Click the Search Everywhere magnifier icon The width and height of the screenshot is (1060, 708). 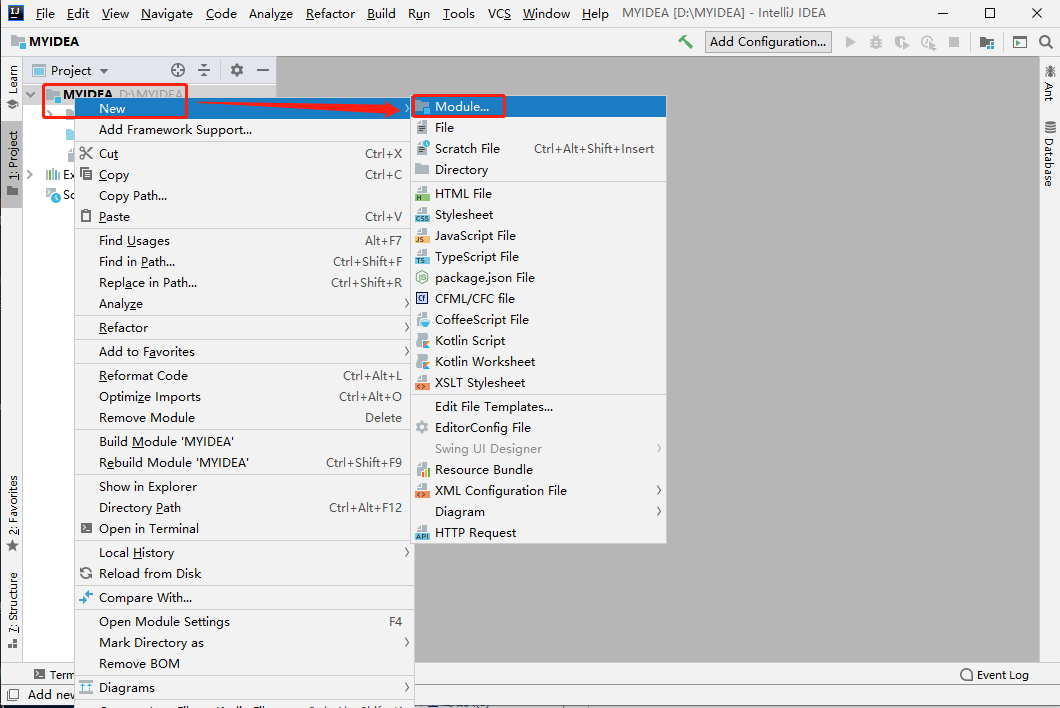(1045, 42)
